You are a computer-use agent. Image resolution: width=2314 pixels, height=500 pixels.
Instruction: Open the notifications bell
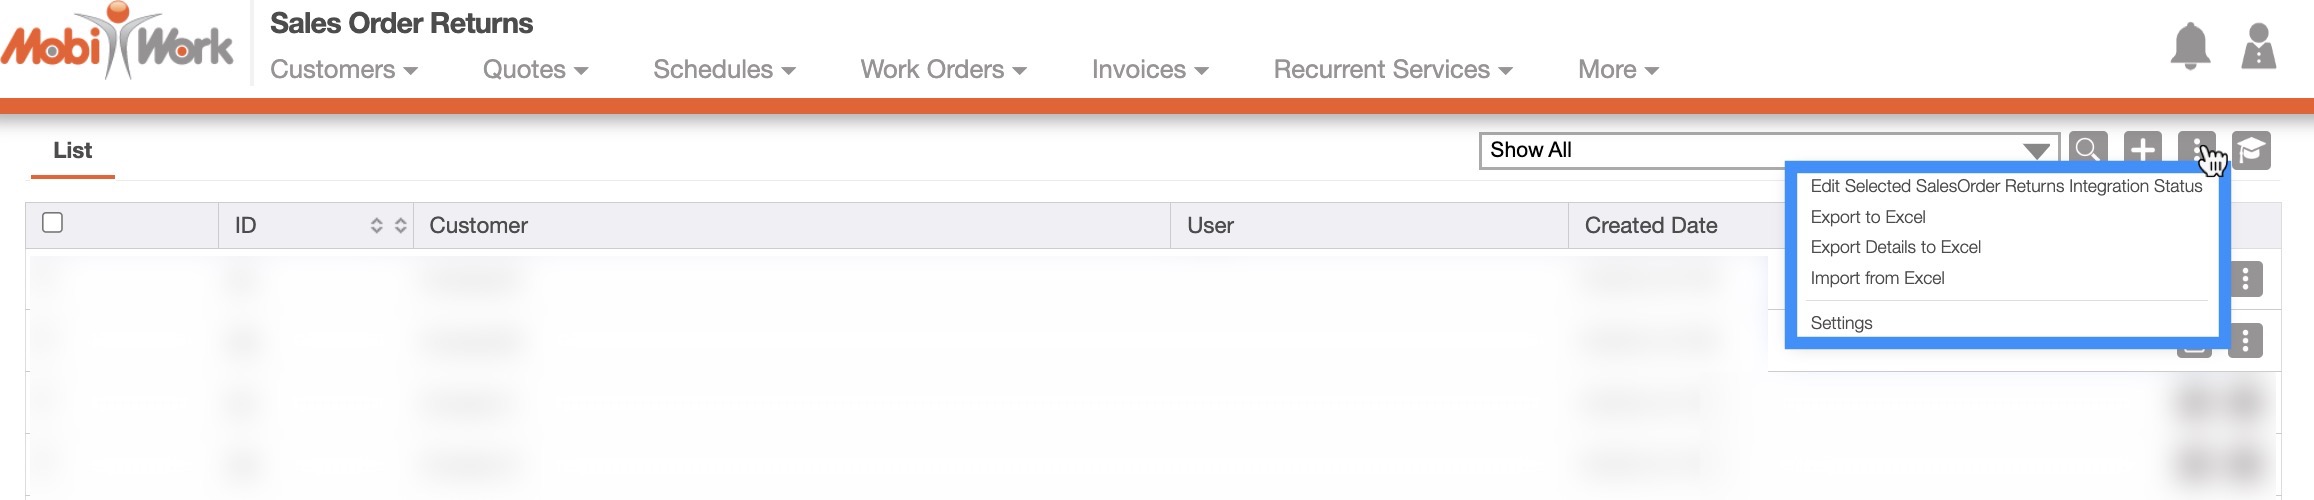2189,46
